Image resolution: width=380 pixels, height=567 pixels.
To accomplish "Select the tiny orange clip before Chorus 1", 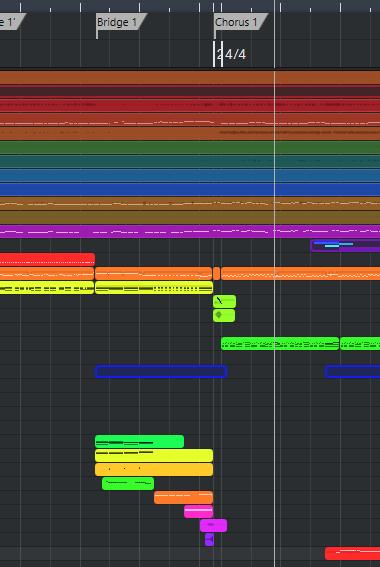I will 217,273.
